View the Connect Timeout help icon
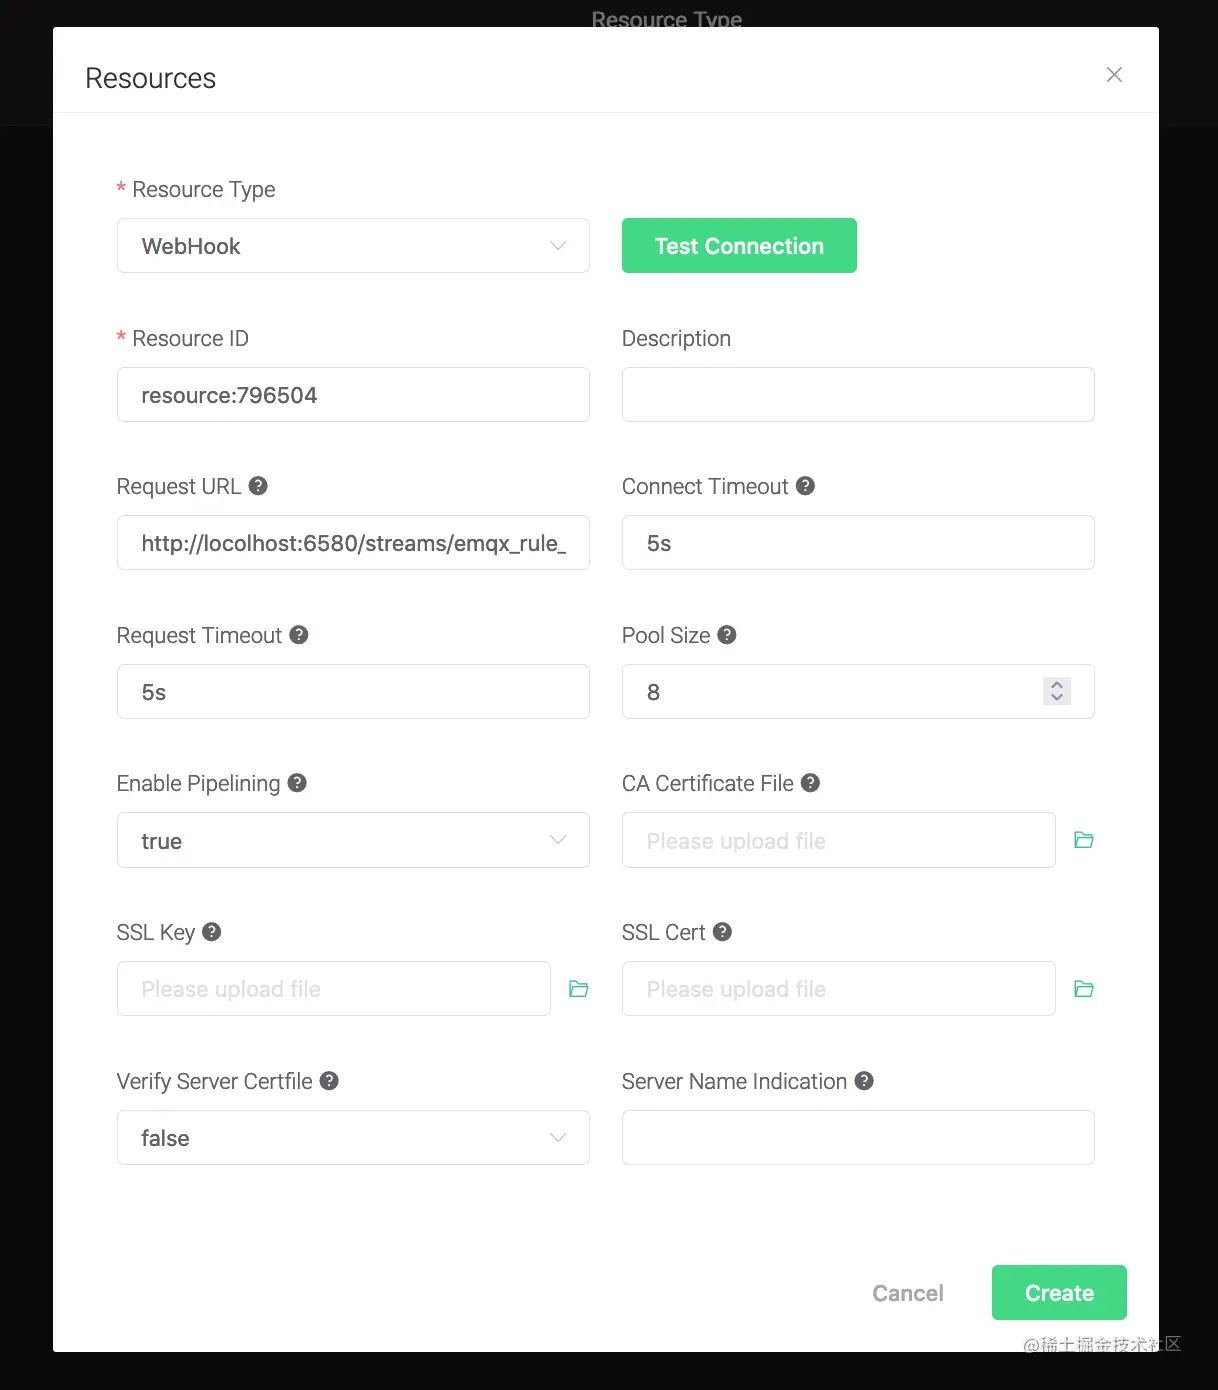 point(805,485)
